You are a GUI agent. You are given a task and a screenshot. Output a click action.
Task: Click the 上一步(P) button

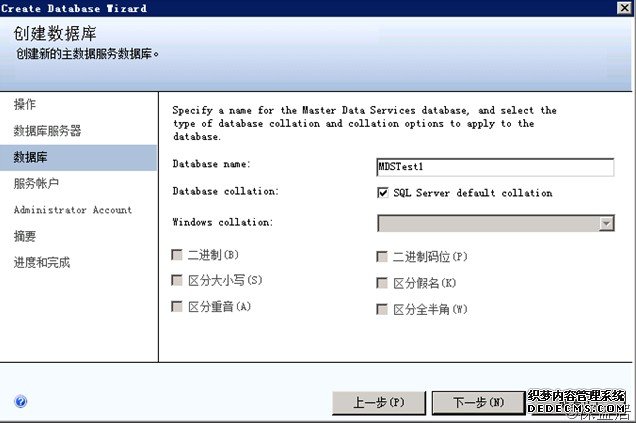tap(379, 402)
